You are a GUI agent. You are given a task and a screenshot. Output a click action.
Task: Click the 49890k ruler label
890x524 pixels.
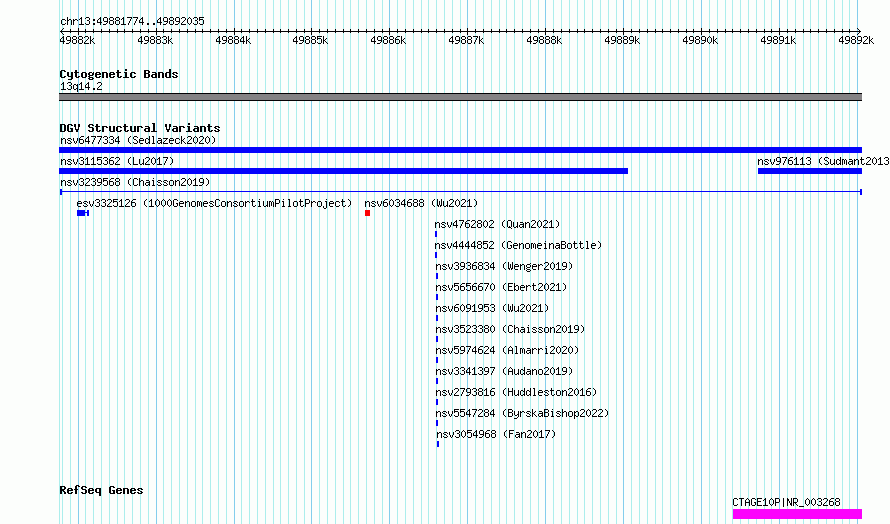(x=700, y=40)
